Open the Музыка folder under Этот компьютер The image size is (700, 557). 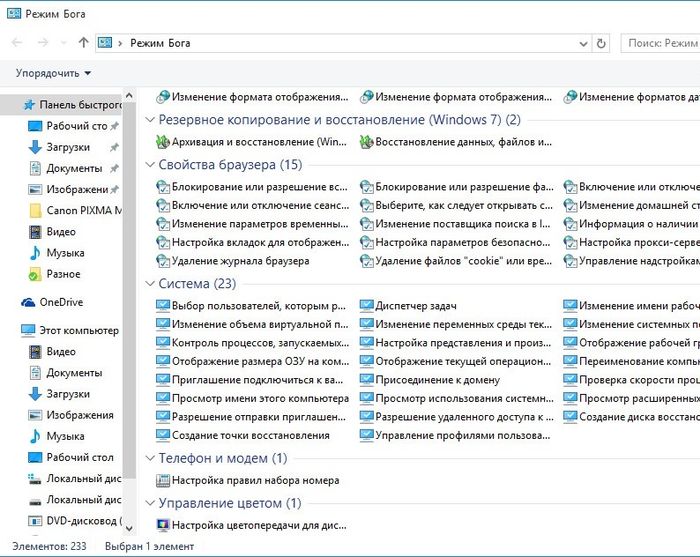pyautogui.click(x=65, y=436)
